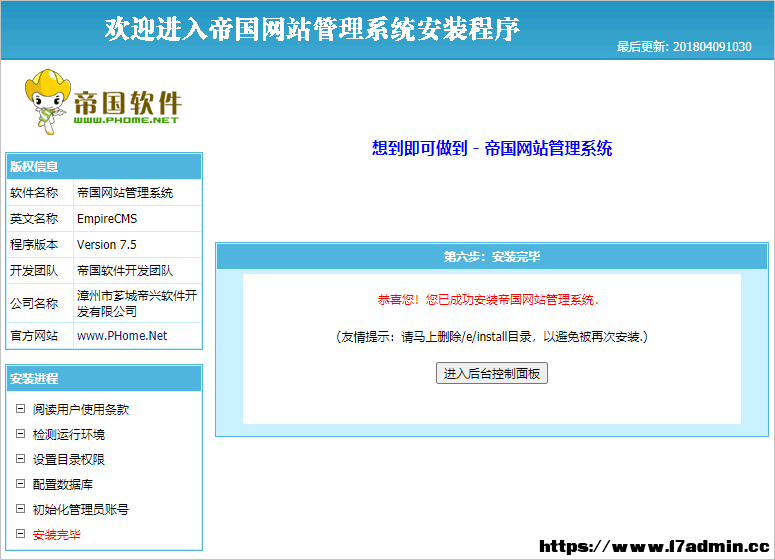Viewport: 775px width, 560px height.
Task: Select the red 安装完毕 step text
Action: click(x=56, y=534)
